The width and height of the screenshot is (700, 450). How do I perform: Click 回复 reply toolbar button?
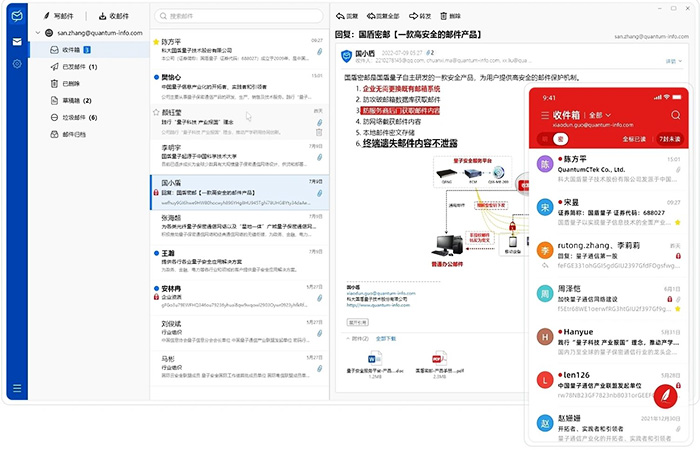pos(347,16)
